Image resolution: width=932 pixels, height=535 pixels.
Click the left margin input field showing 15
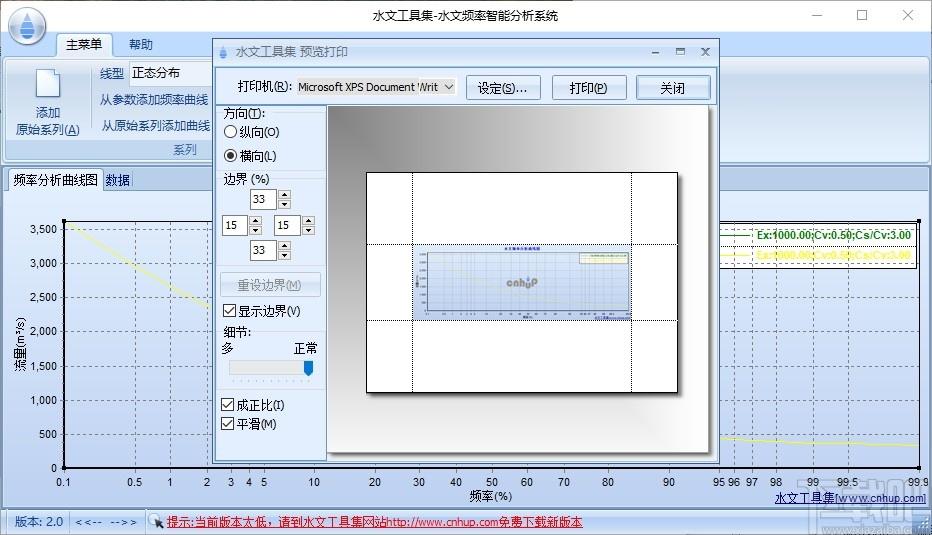click(235, 225)
